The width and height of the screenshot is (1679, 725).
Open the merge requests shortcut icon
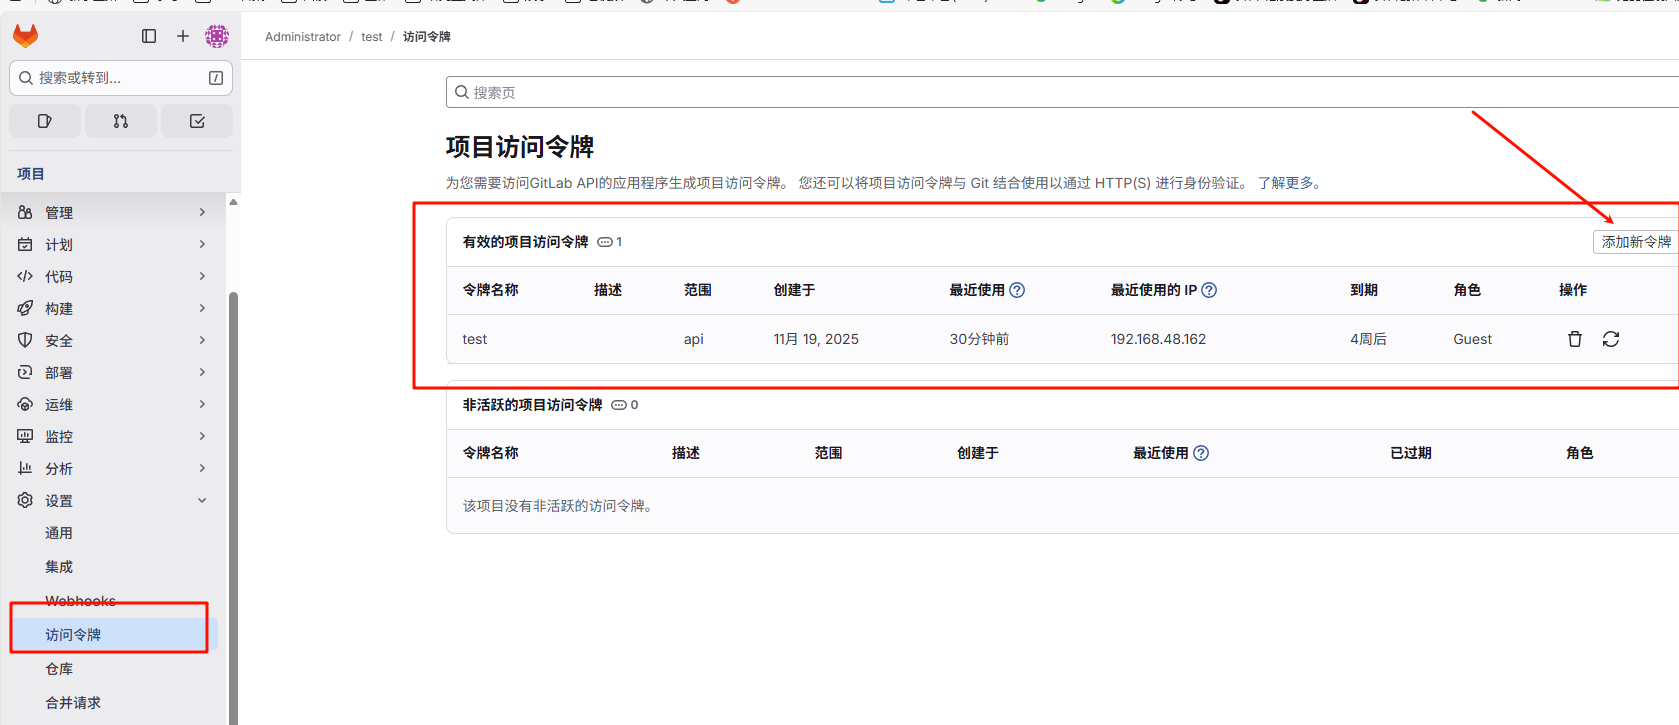pos(121,121)
